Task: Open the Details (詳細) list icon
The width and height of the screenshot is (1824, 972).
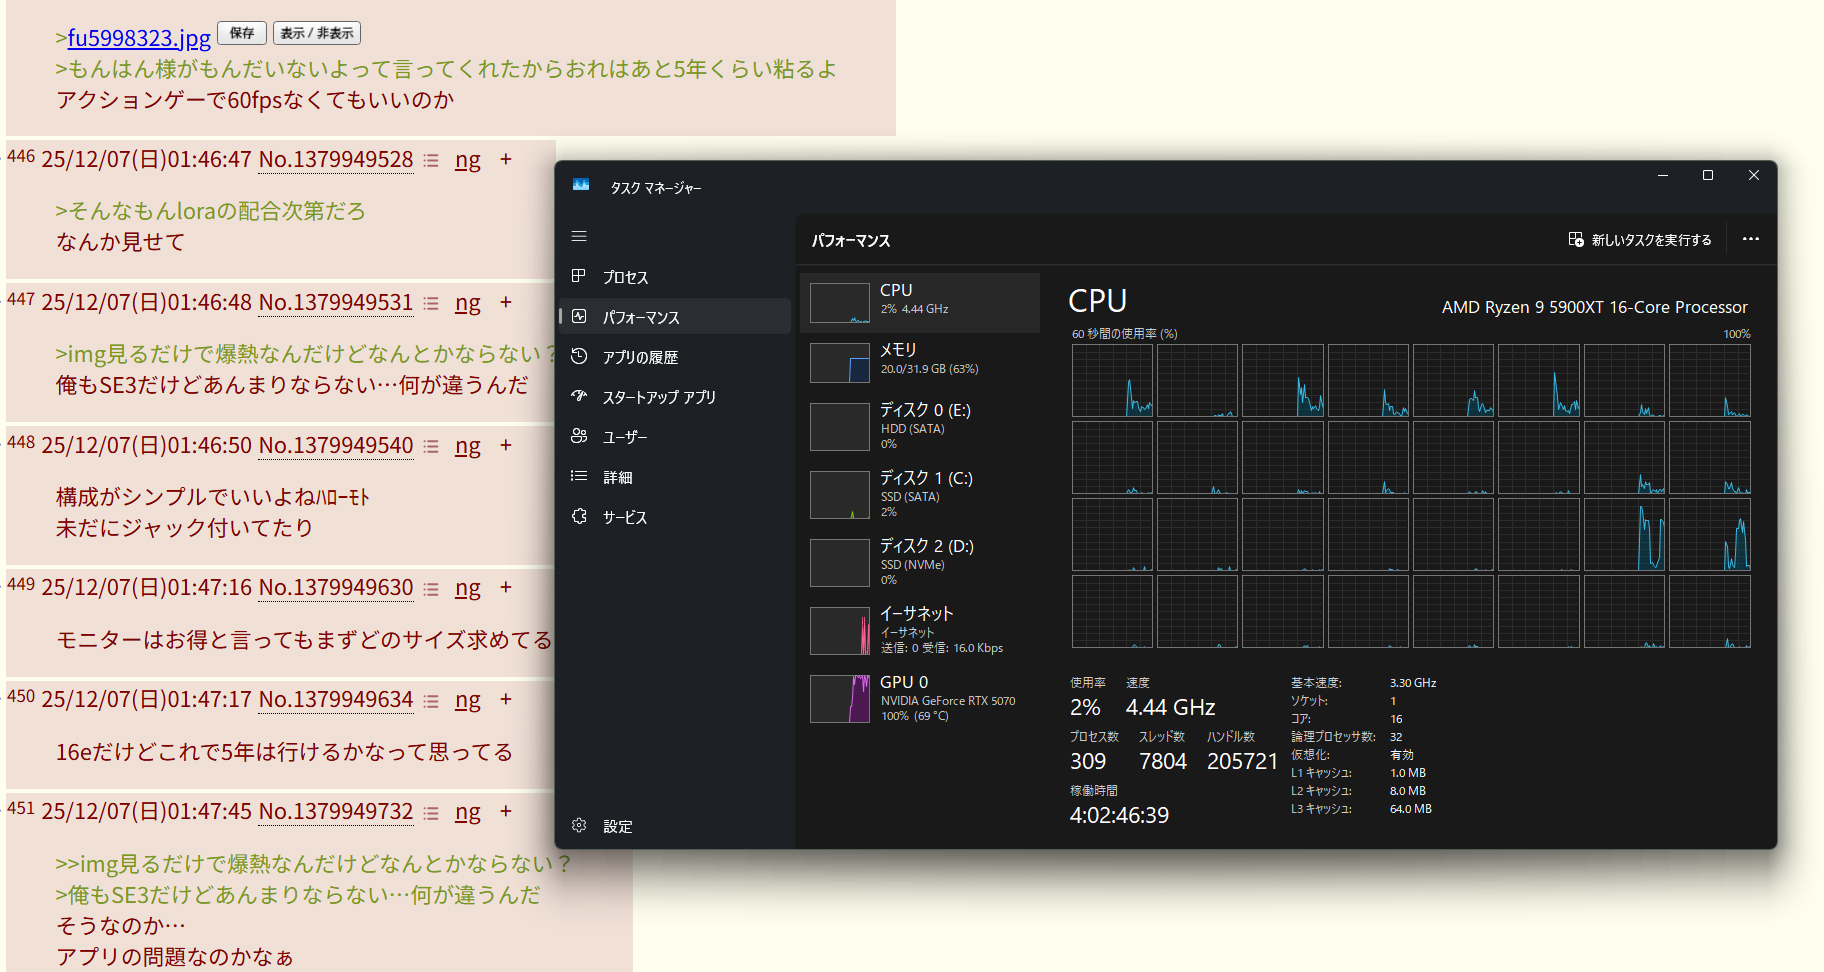Action: pos(579,476)
